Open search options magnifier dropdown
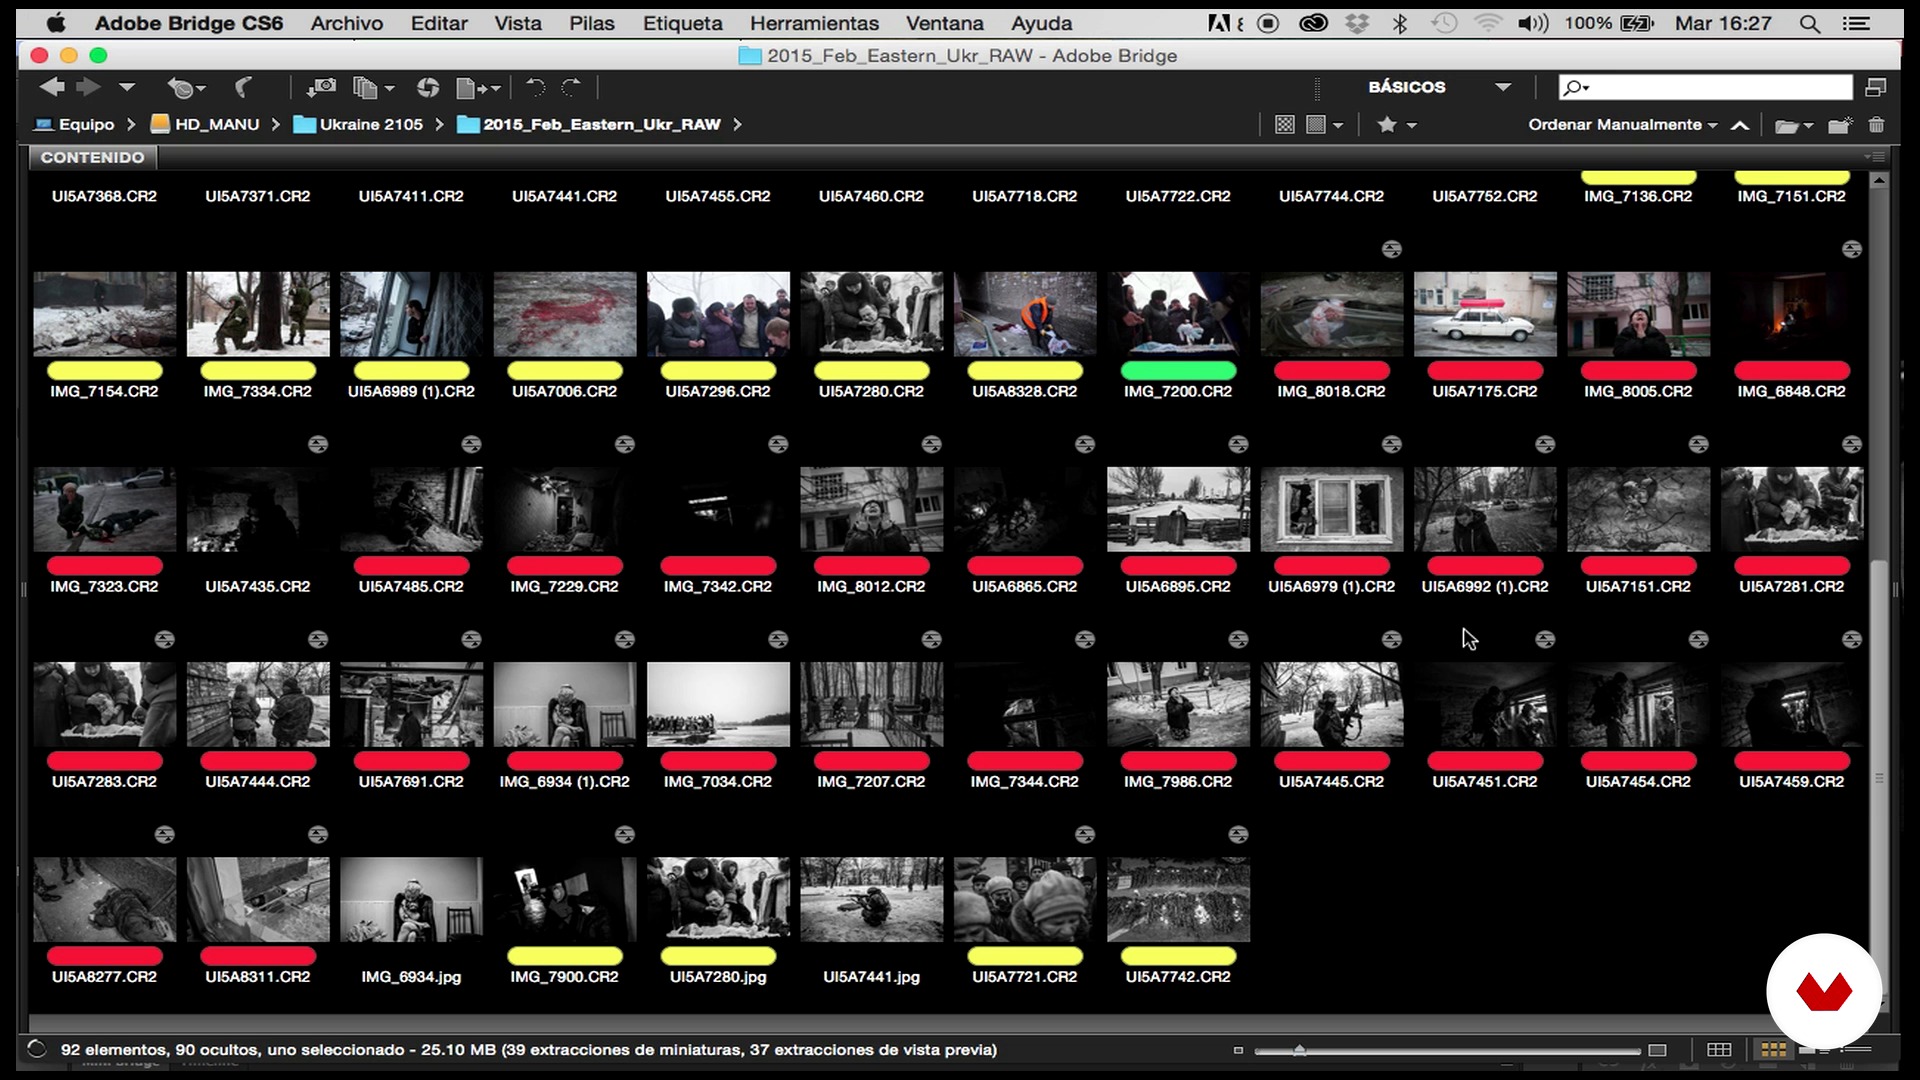The width and height of the screenshot is (1920, 1080). coord(1577,88)
